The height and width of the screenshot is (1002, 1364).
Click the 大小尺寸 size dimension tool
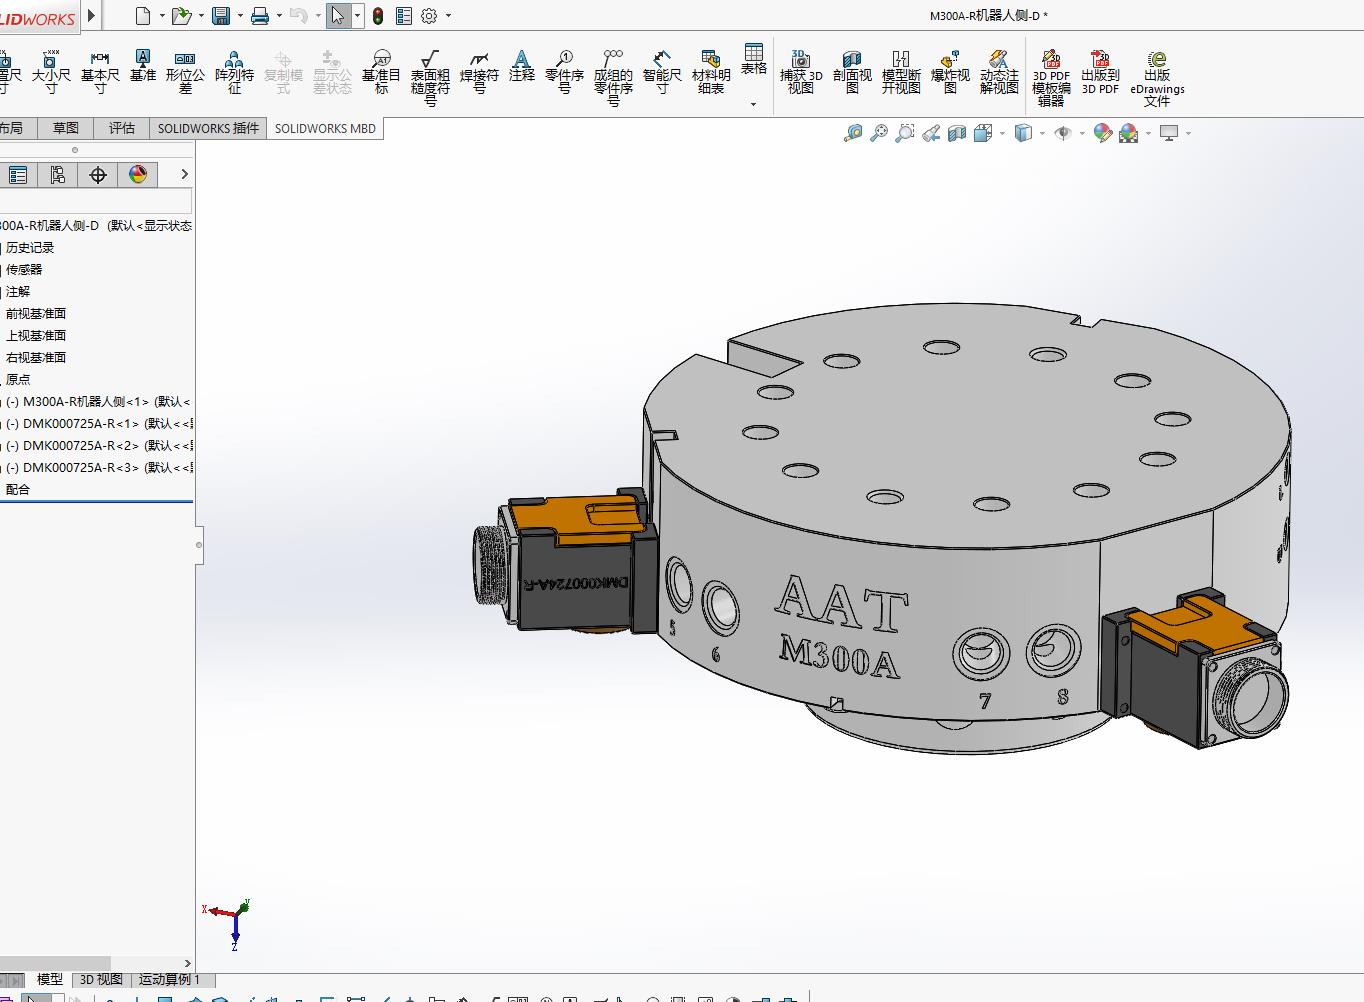pyautogui.click(x=51, y=73)
